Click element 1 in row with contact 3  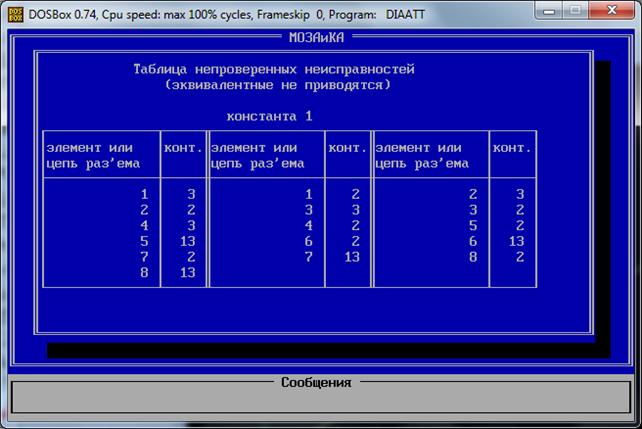tap(144, 194)
